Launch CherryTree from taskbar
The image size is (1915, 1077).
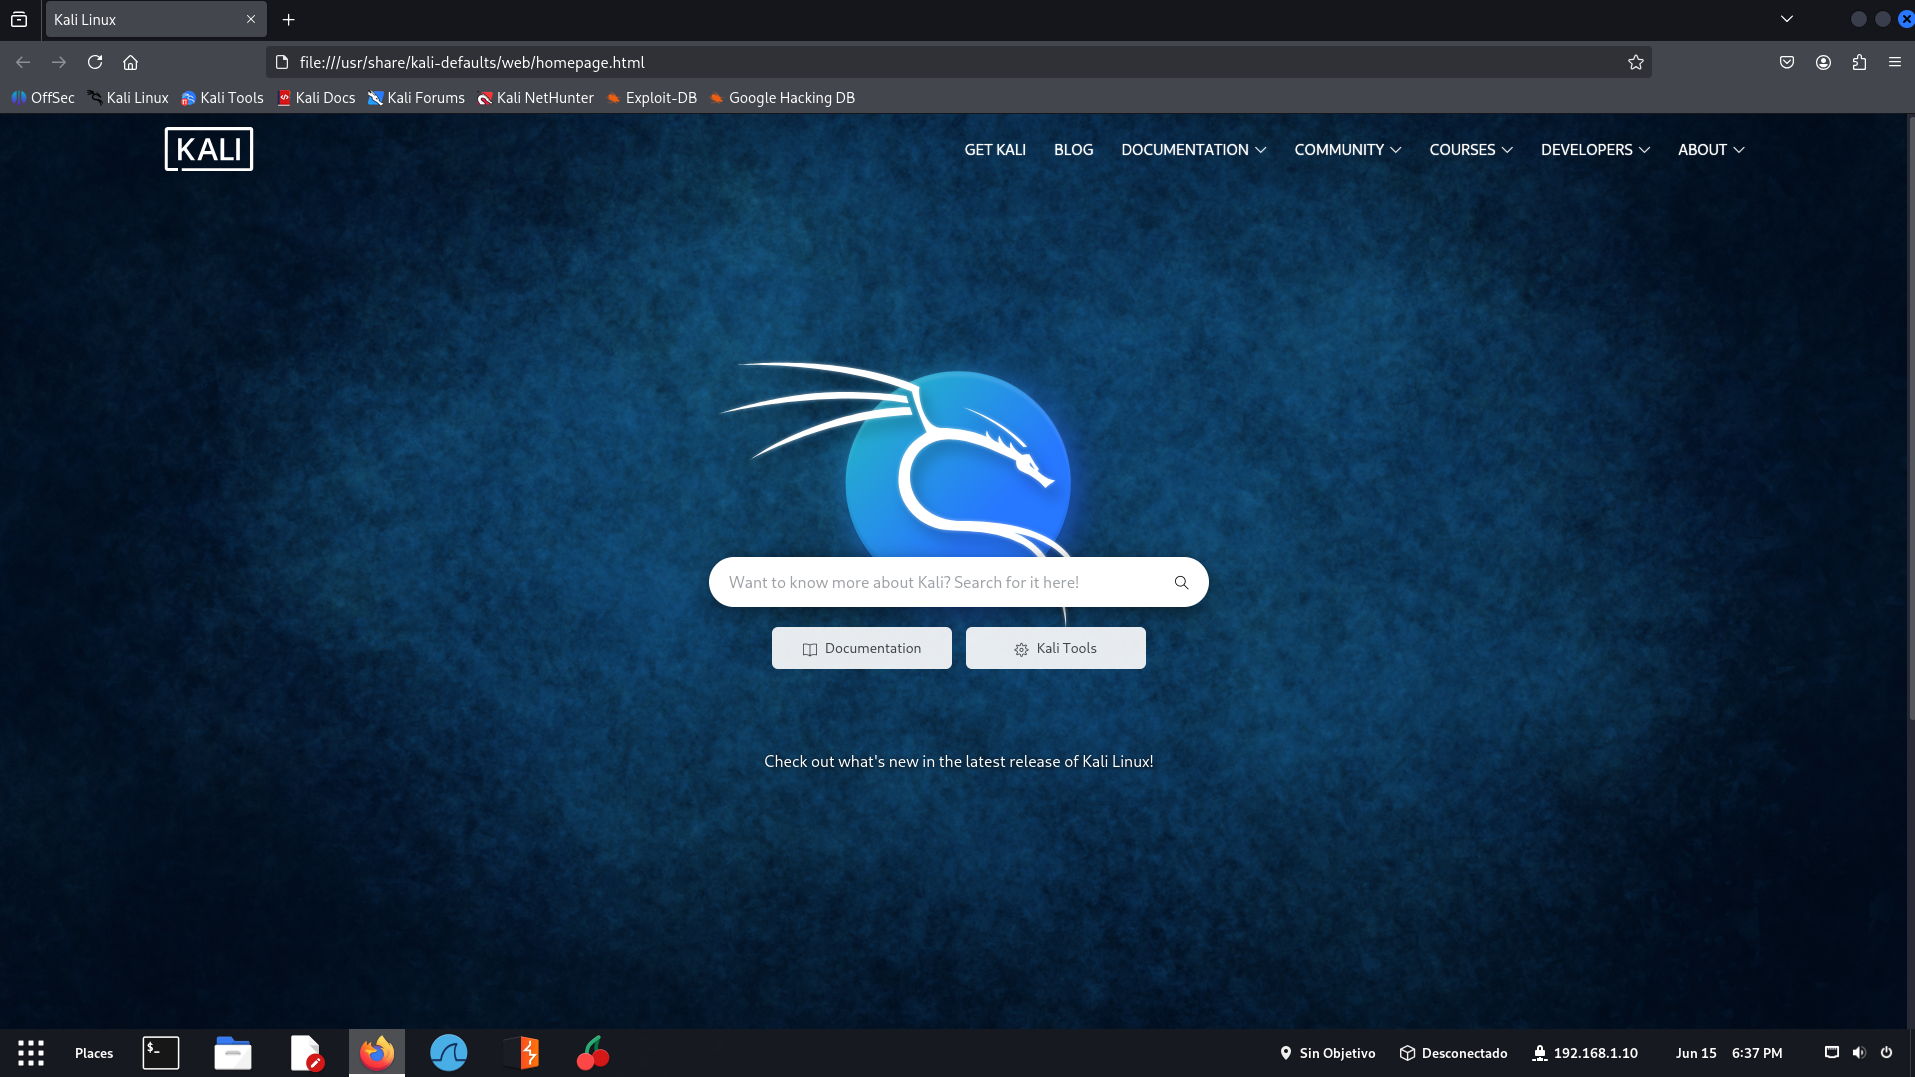point(593,1053)
